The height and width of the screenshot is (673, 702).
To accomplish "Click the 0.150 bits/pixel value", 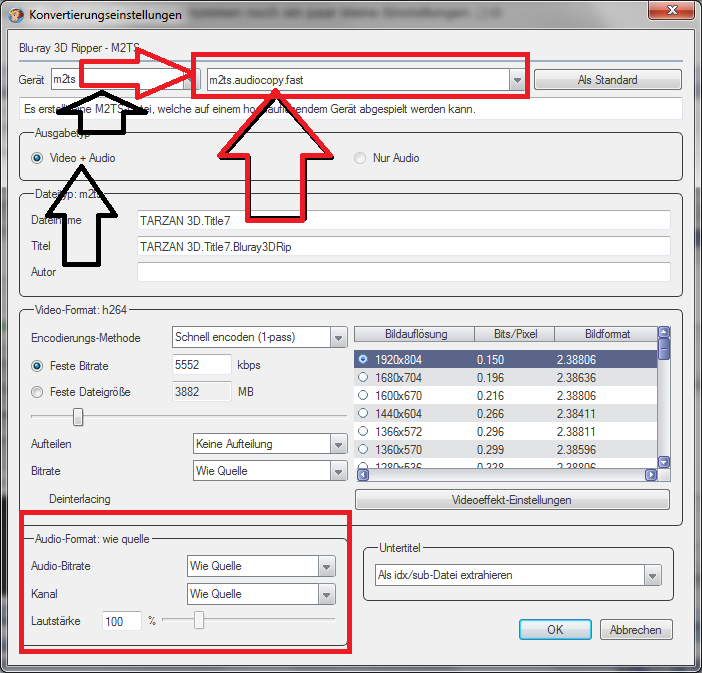I will [x=490, y=360].
